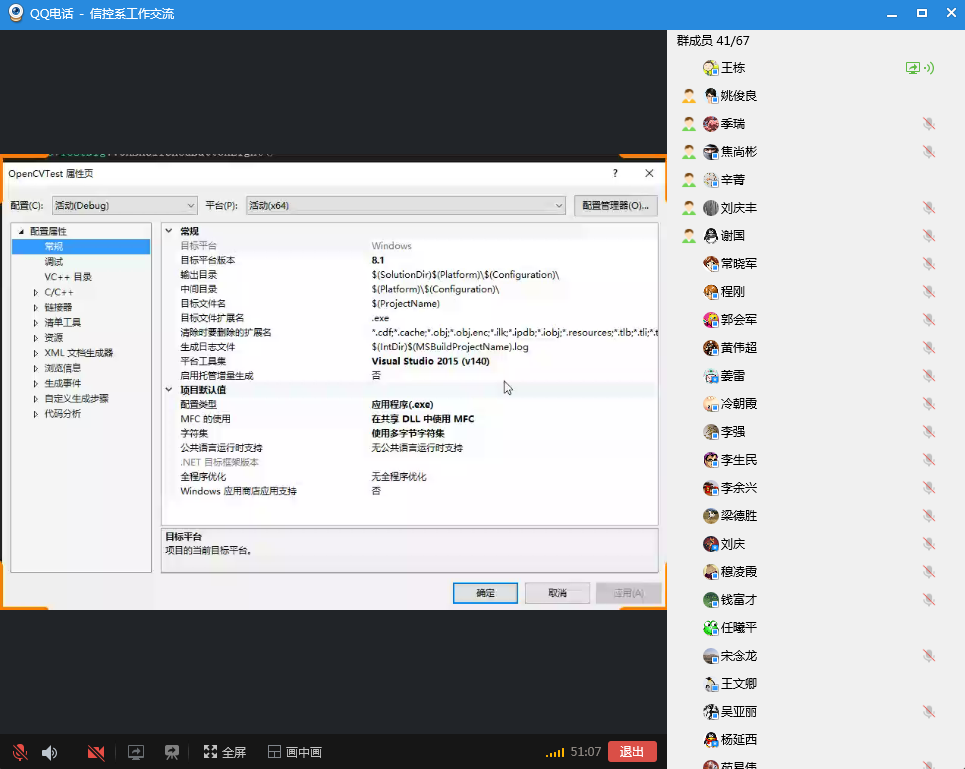The width and height of the screenshot is (965, 769).
Task: Open the 平台 x64 dropdown
Action: 406,205
